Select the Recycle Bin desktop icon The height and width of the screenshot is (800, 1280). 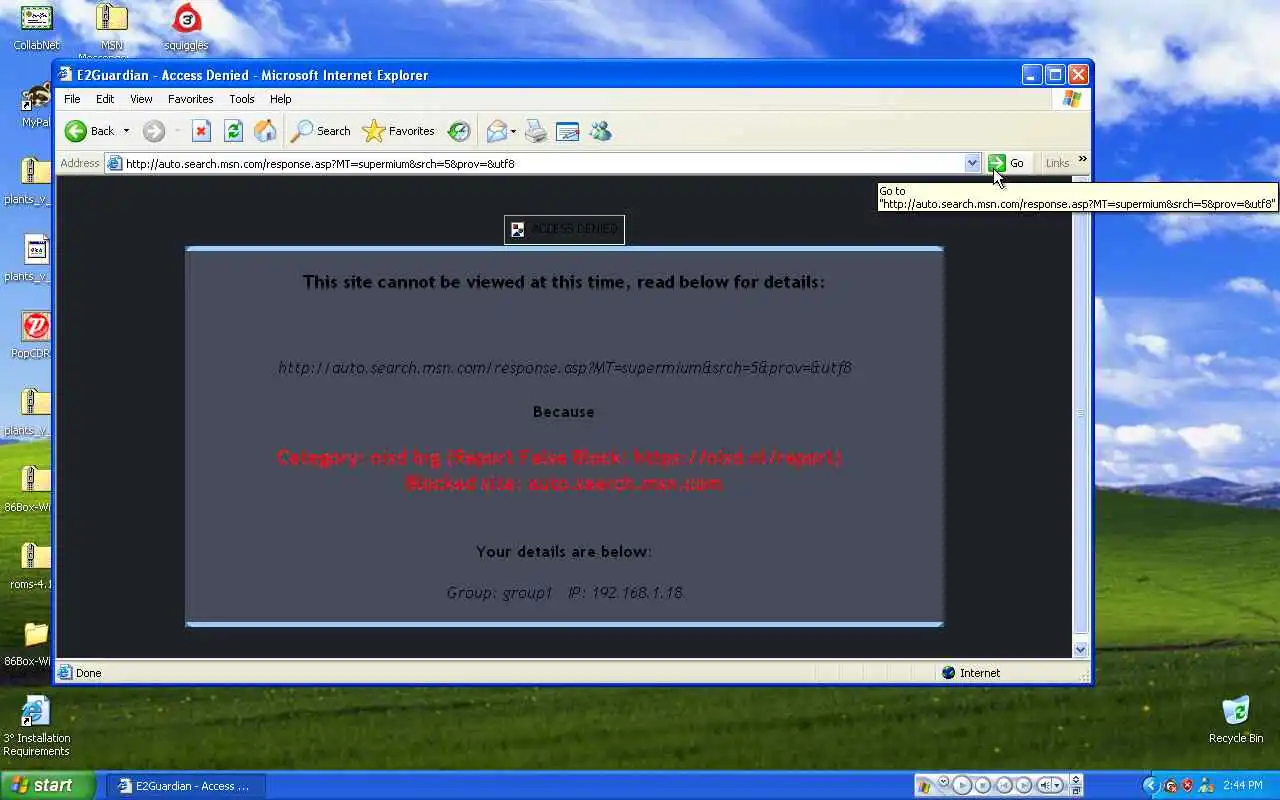pos(1236,719)
